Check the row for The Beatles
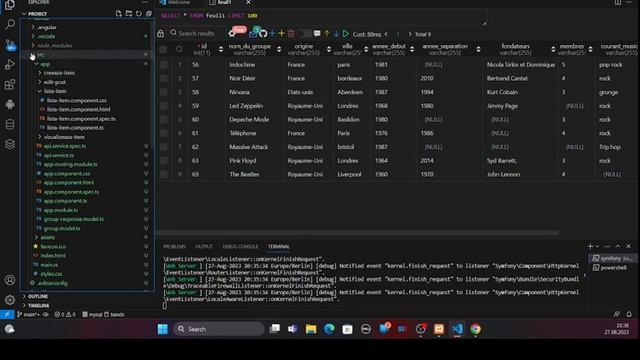This screenshot has width=640, height=360. pyautogui.click(x=164, y=174)
